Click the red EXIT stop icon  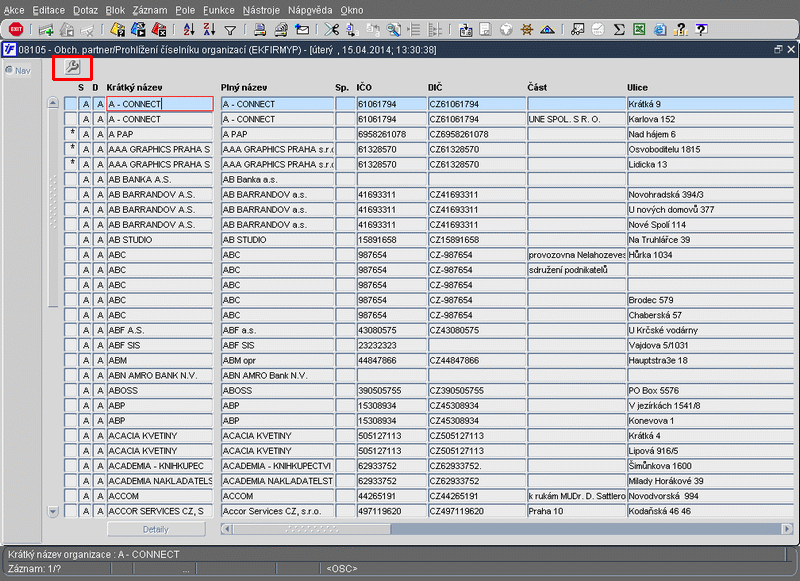[15, 29]
